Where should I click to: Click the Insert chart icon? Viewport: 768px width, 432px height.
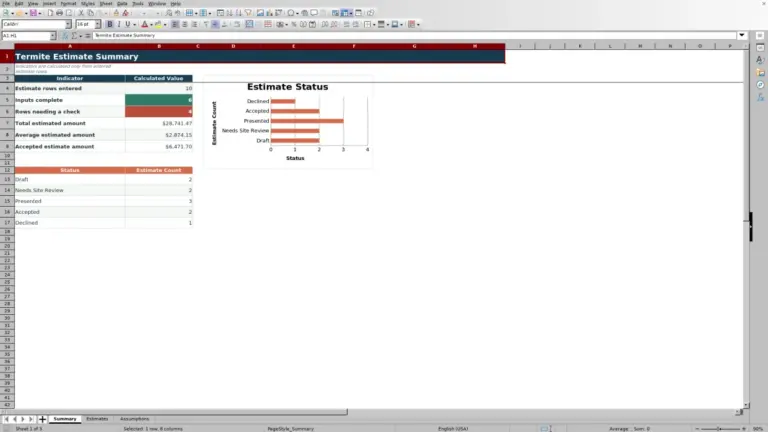coord(269,13)
